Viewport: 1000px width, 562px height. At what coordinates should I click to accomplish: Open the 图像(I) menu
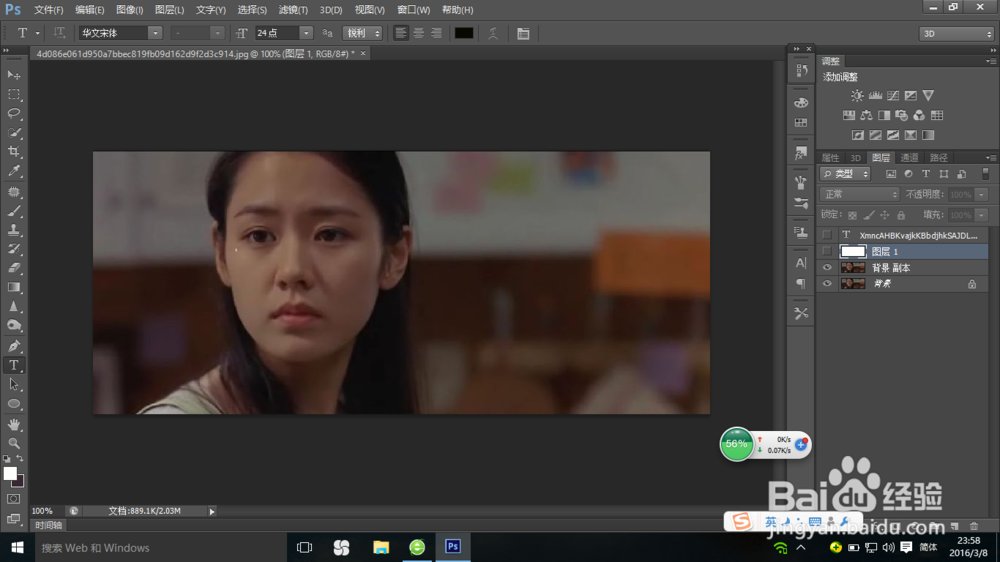pyautogui.click(x=129, y=10)
